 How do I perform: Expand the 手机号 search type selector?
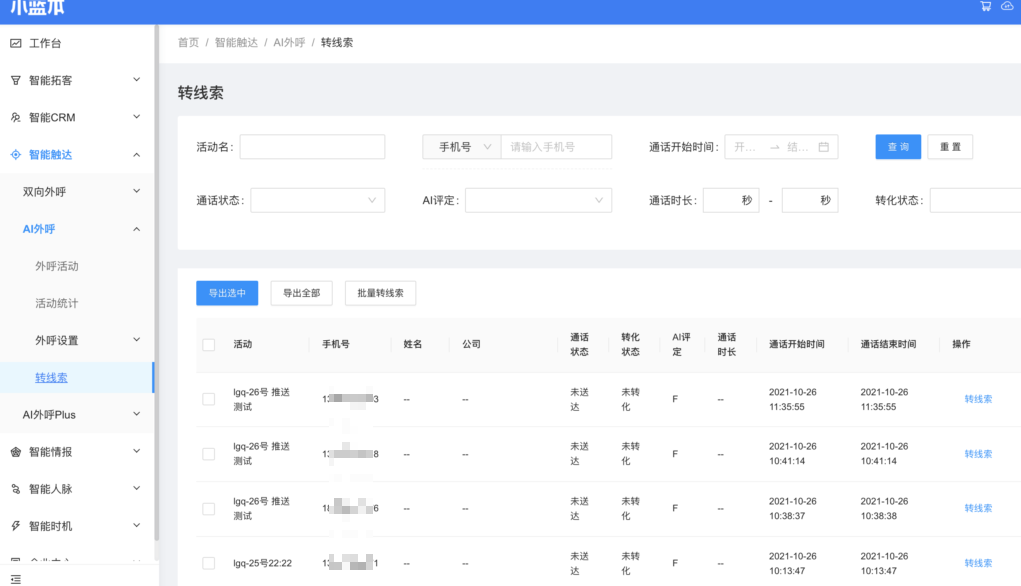pos(462,147)
